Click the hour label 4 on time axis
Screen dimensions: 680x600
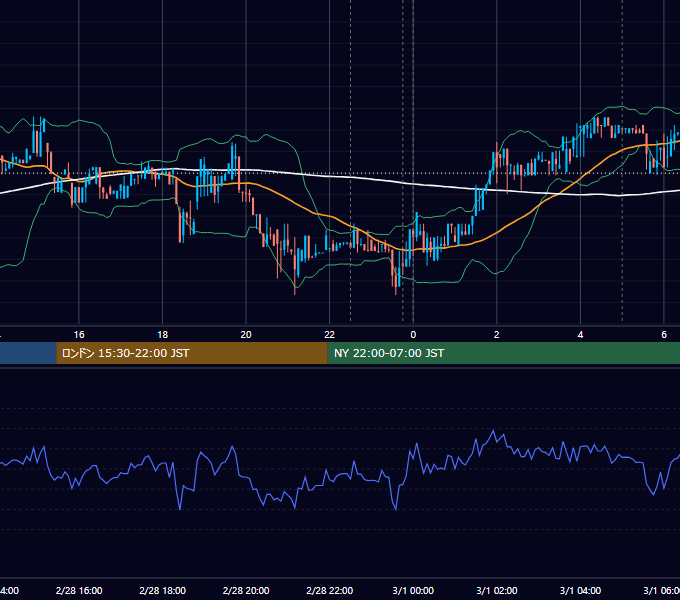(580, 335)
